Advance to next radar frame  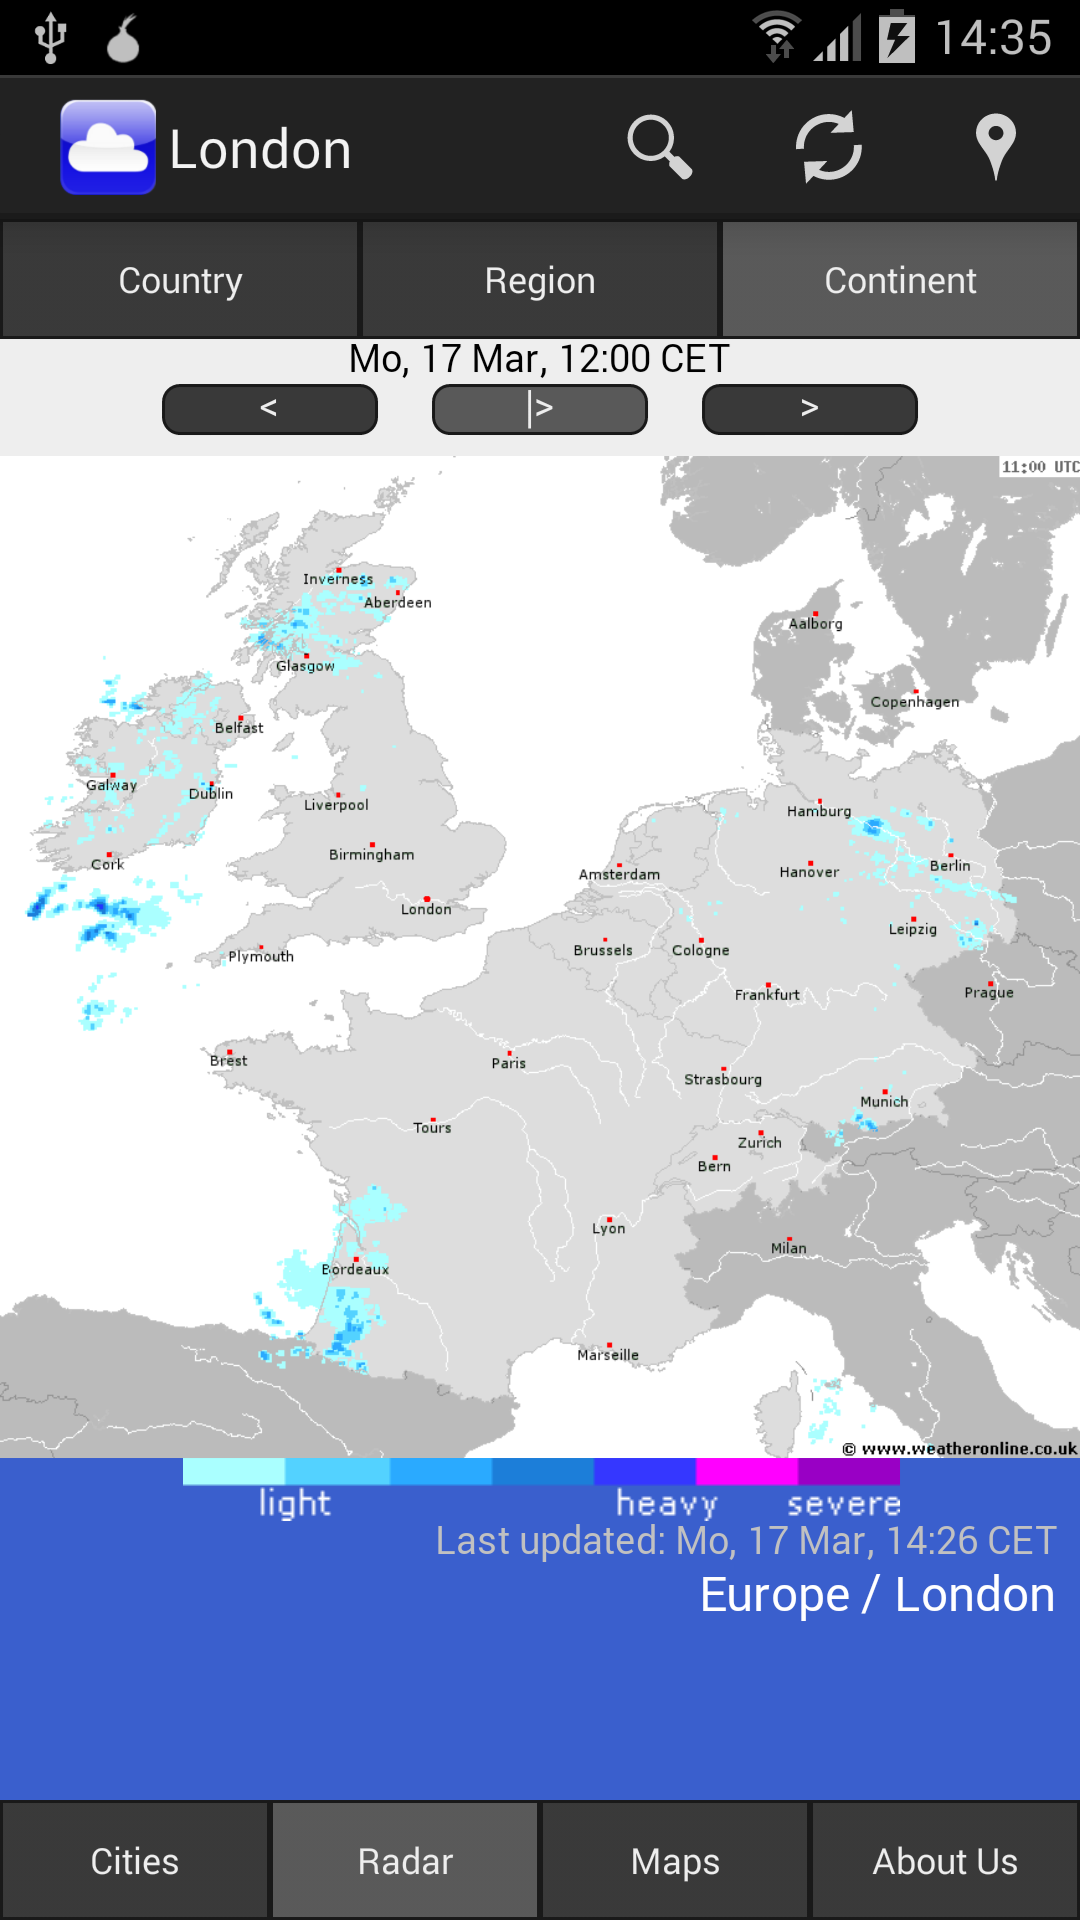pyautogui.click(x=810, y=409)
